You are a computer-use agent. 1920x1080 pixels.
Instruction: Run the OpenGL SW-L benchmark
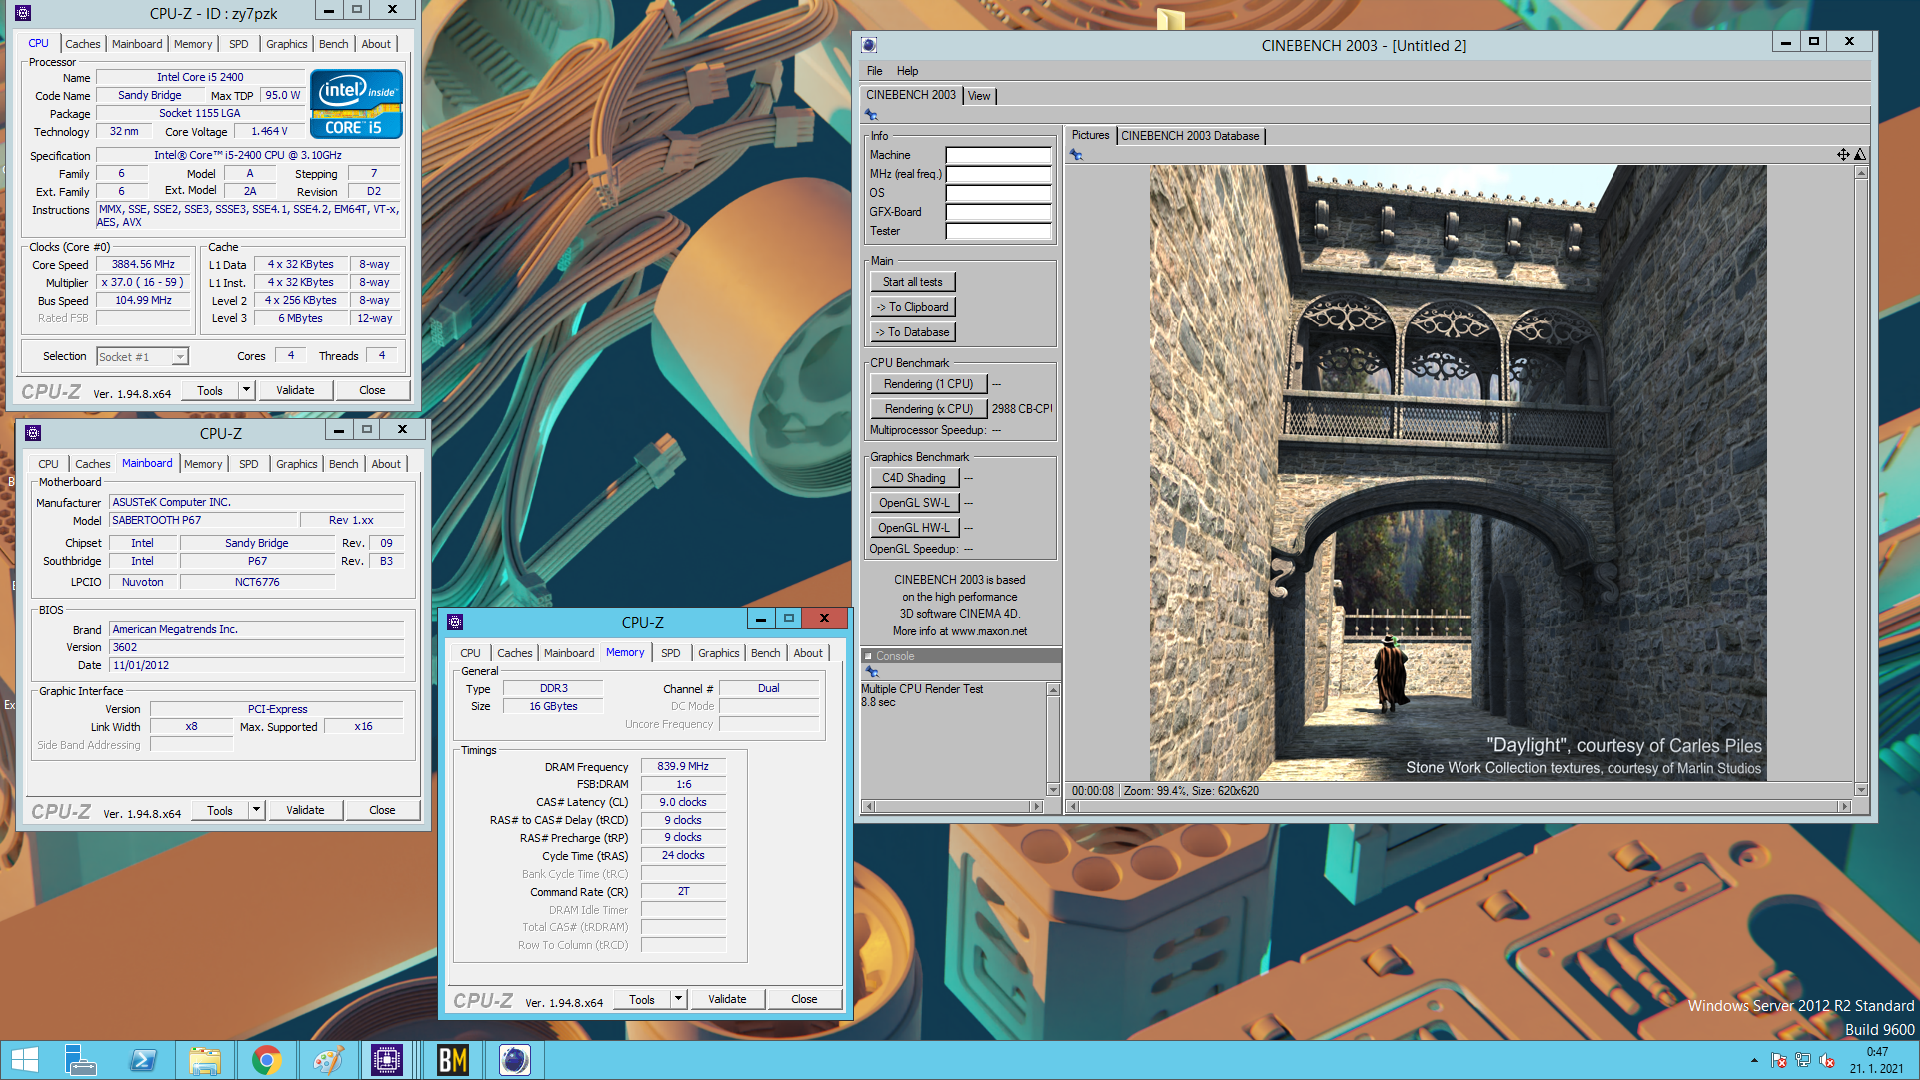point(914,503)
